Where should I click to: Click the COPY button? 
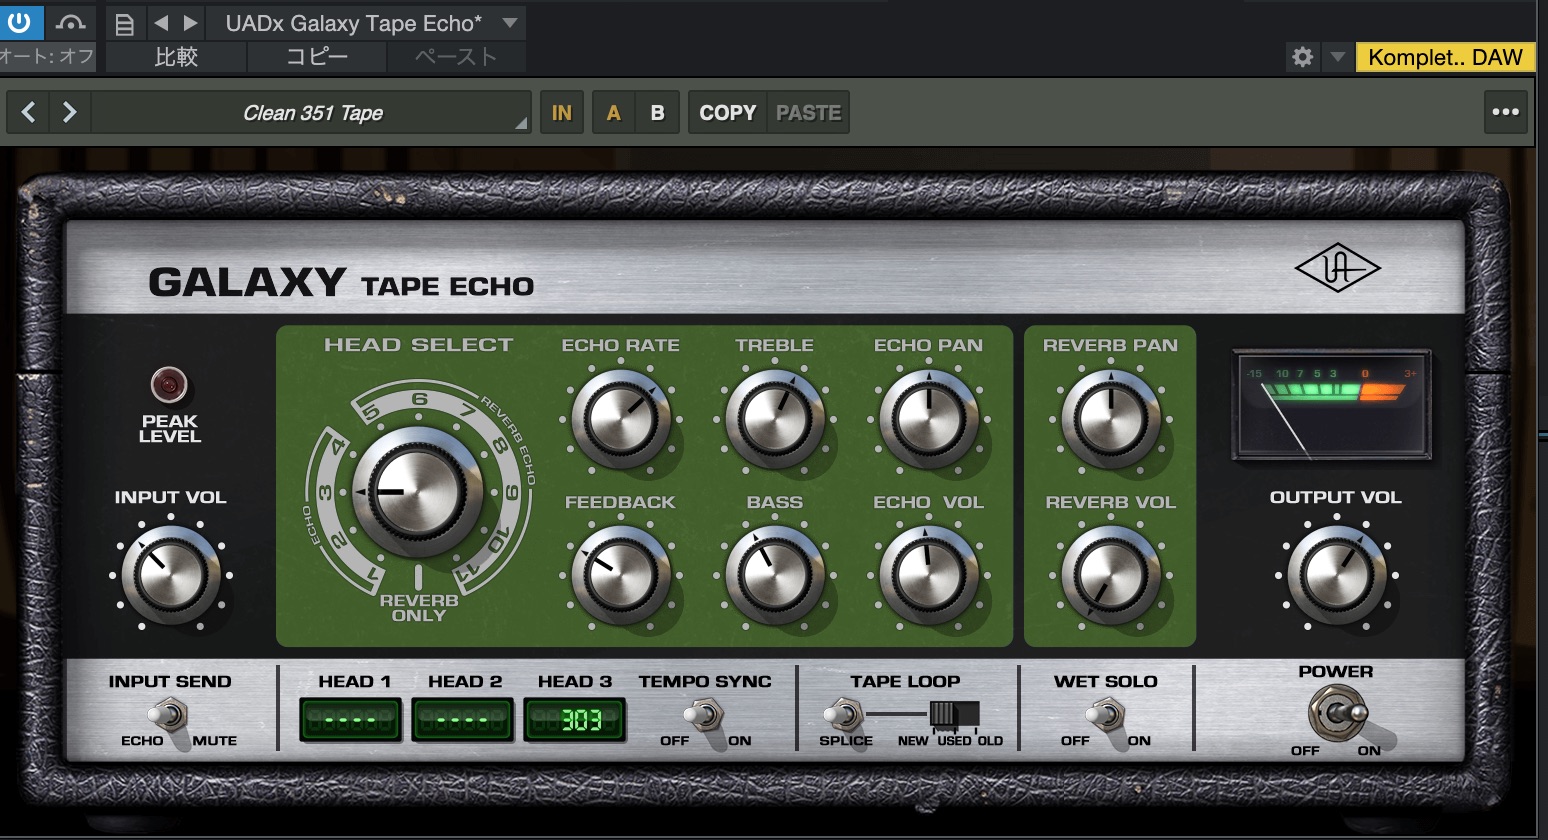point(727,113)
